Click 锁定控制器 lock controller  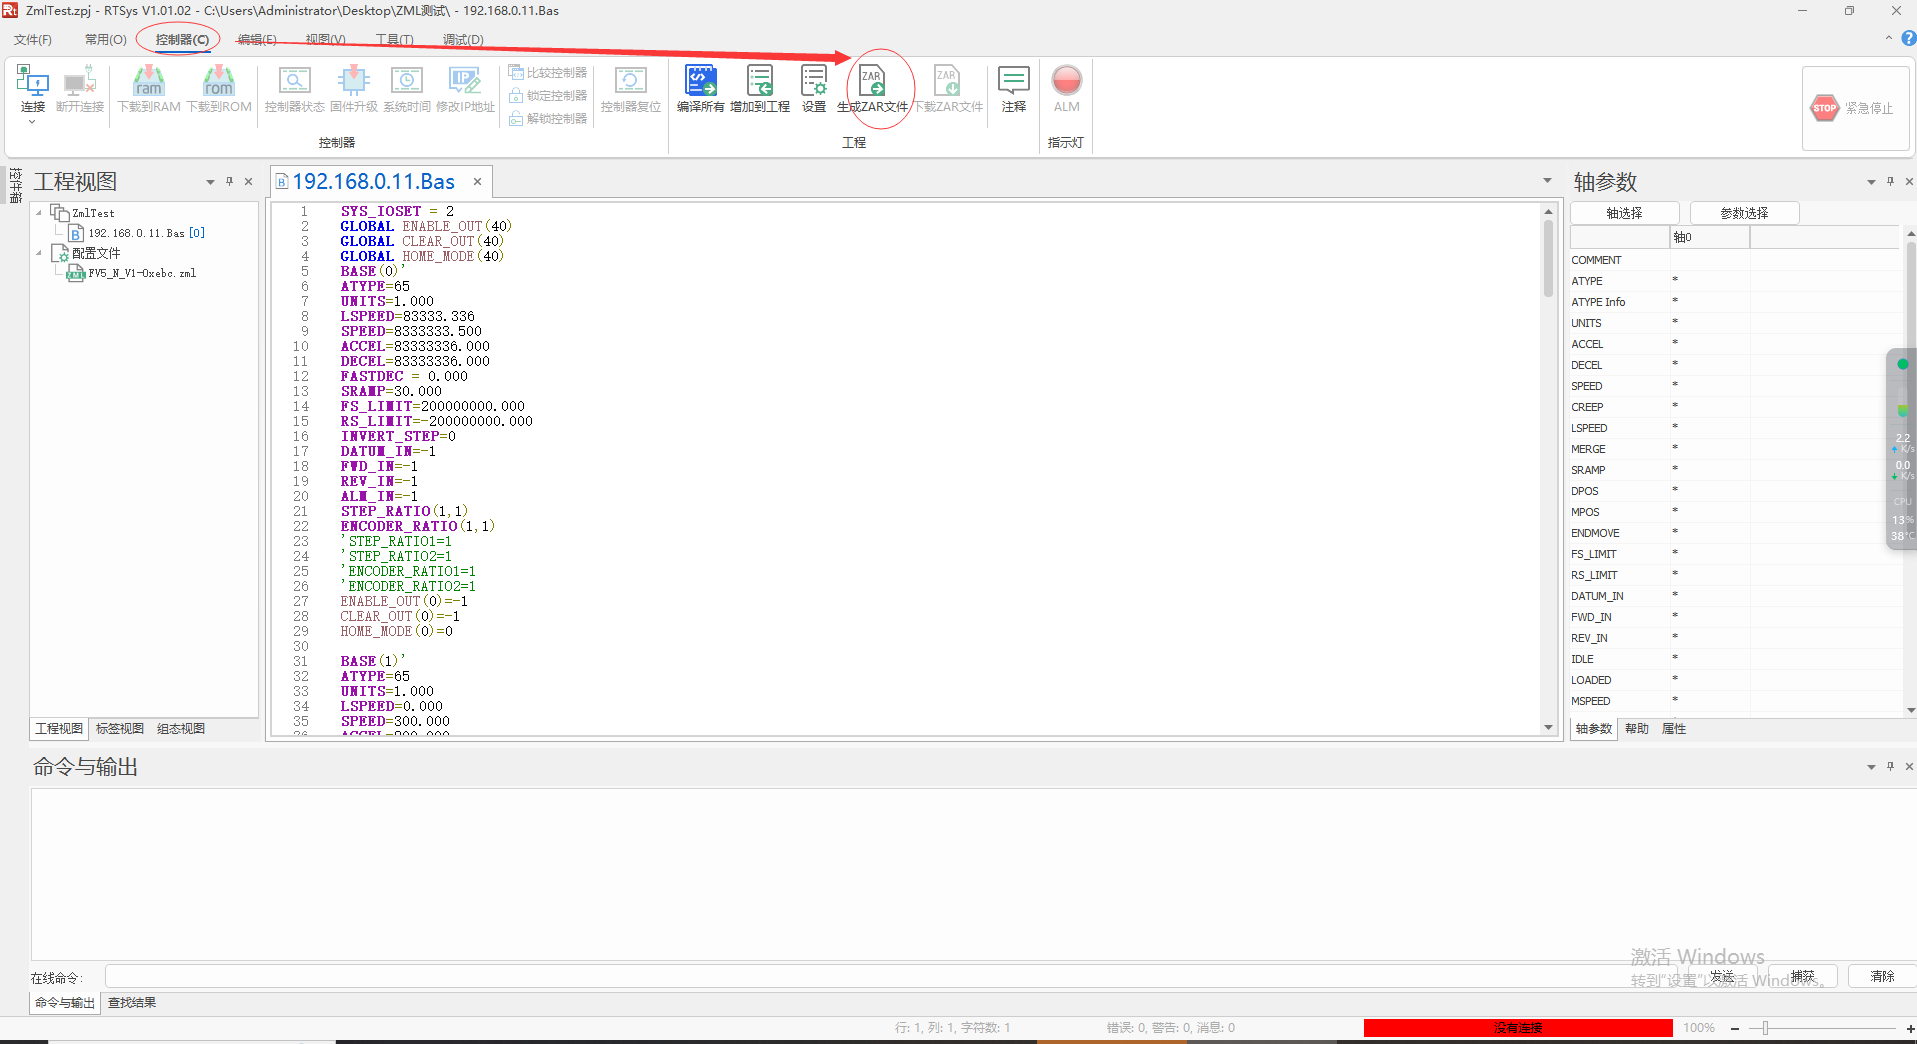click(x=548, y=96)
